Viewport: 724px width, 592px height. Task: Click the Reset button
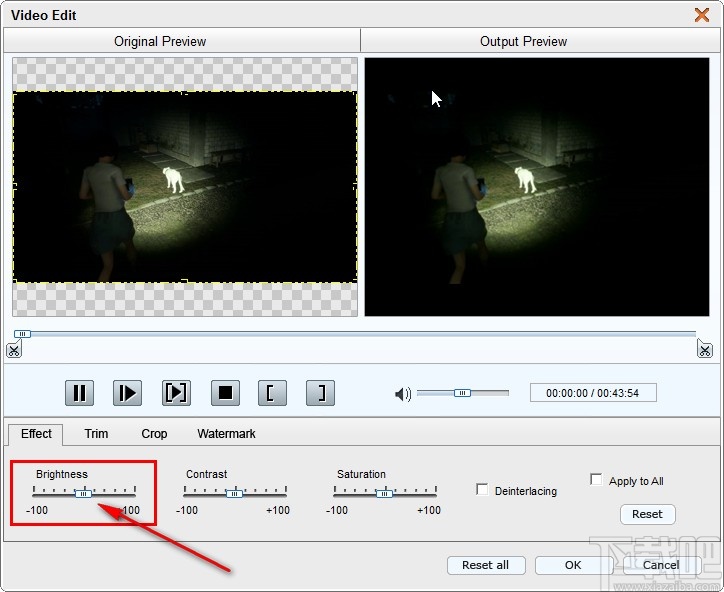(x=647, y=514)
